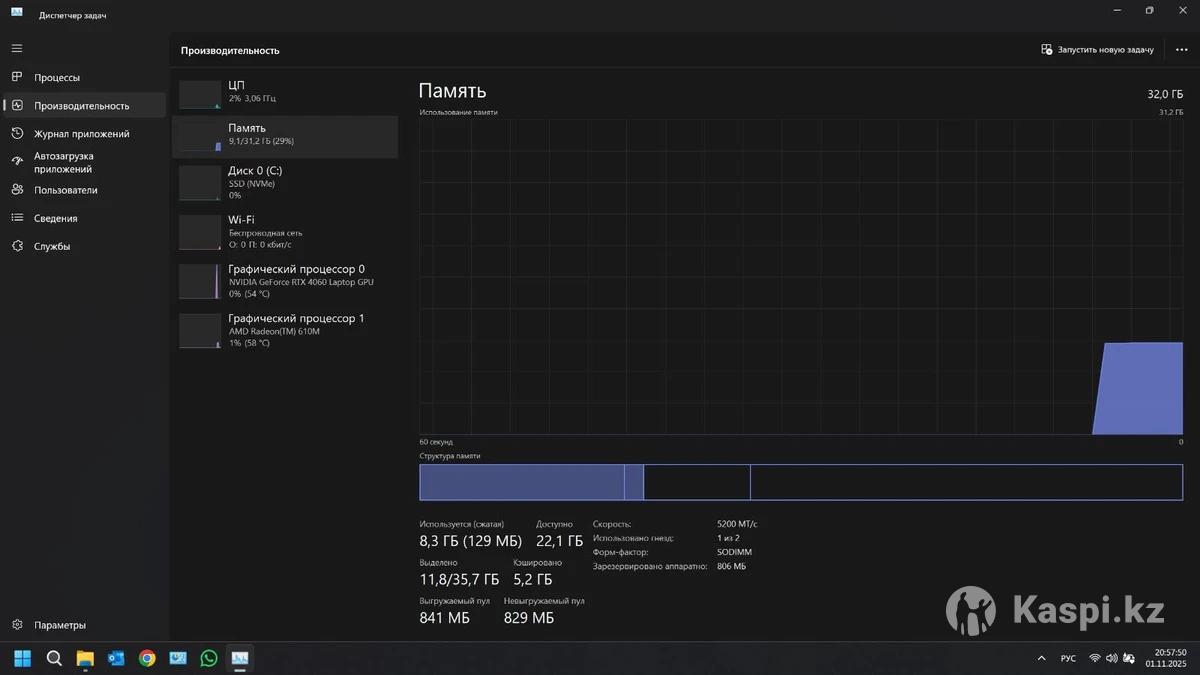Click the three-dot more options button
Image resolution: width=1200 pixels, height=675 pixels.
1181,49
